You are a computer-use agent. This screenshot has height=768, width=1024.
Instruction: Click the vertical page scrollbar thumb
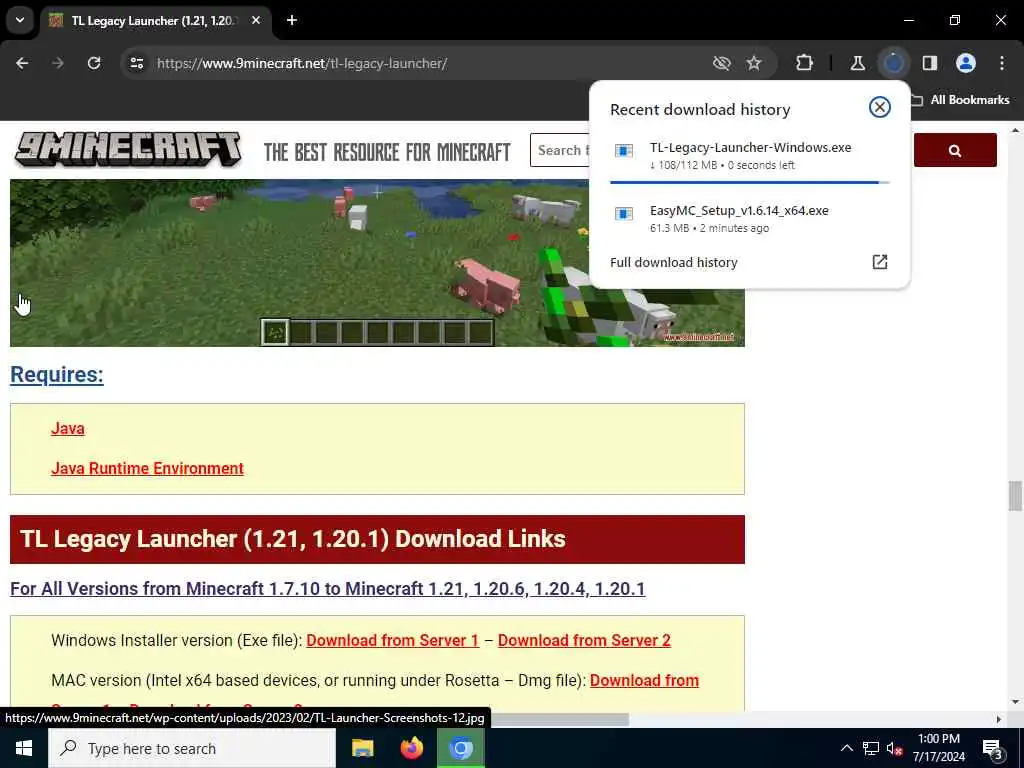point(1015,496)
